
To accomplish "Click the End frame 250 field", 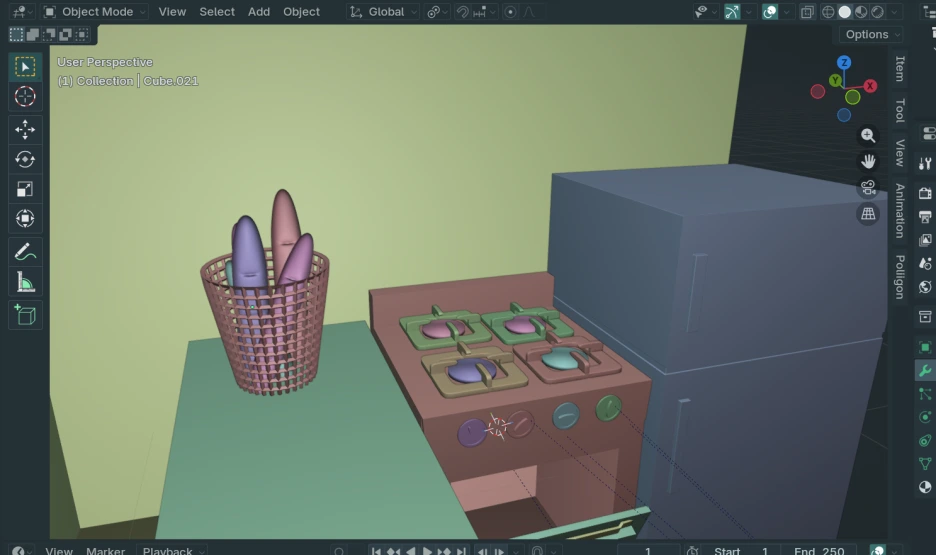I will (x=818, y=550).
